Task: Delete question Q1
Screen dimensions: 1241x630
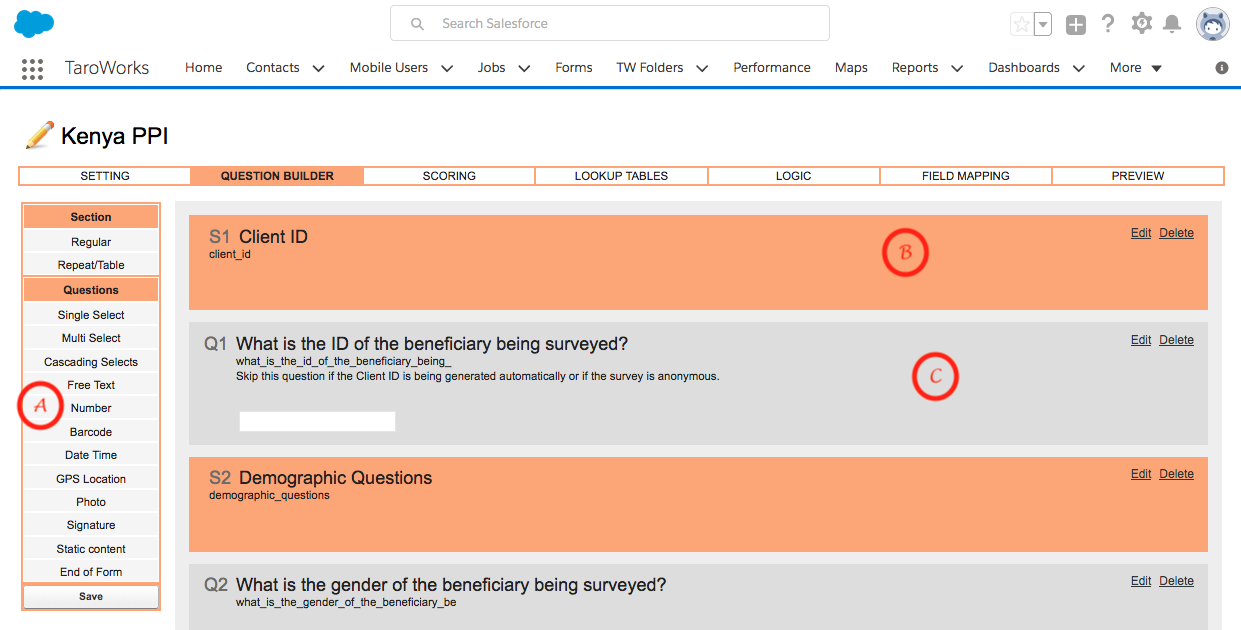Action: pos(1176,340)
